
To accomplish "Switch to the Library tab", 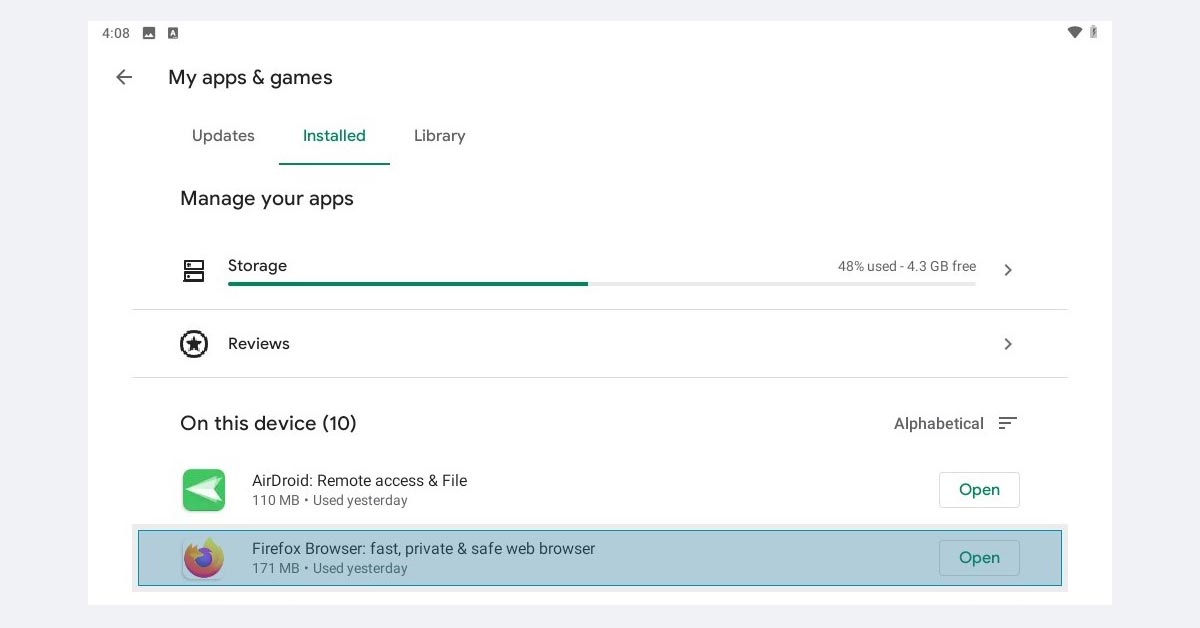I will pos(440,136).
